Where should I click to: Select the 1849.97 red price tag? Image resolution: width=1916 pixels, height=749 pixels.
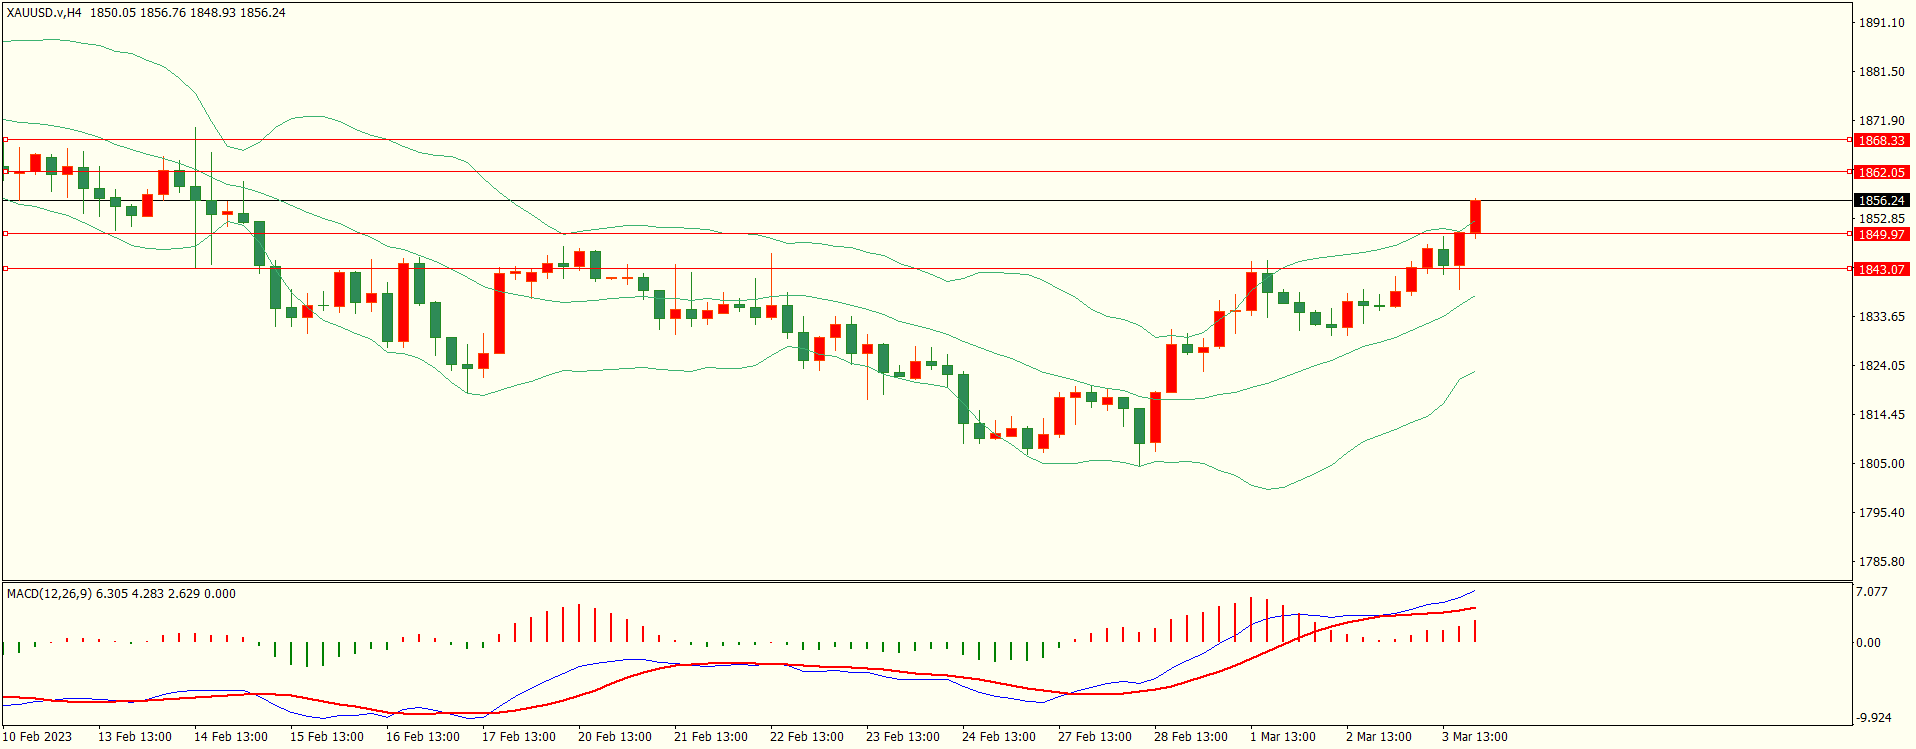[1881, 235]
